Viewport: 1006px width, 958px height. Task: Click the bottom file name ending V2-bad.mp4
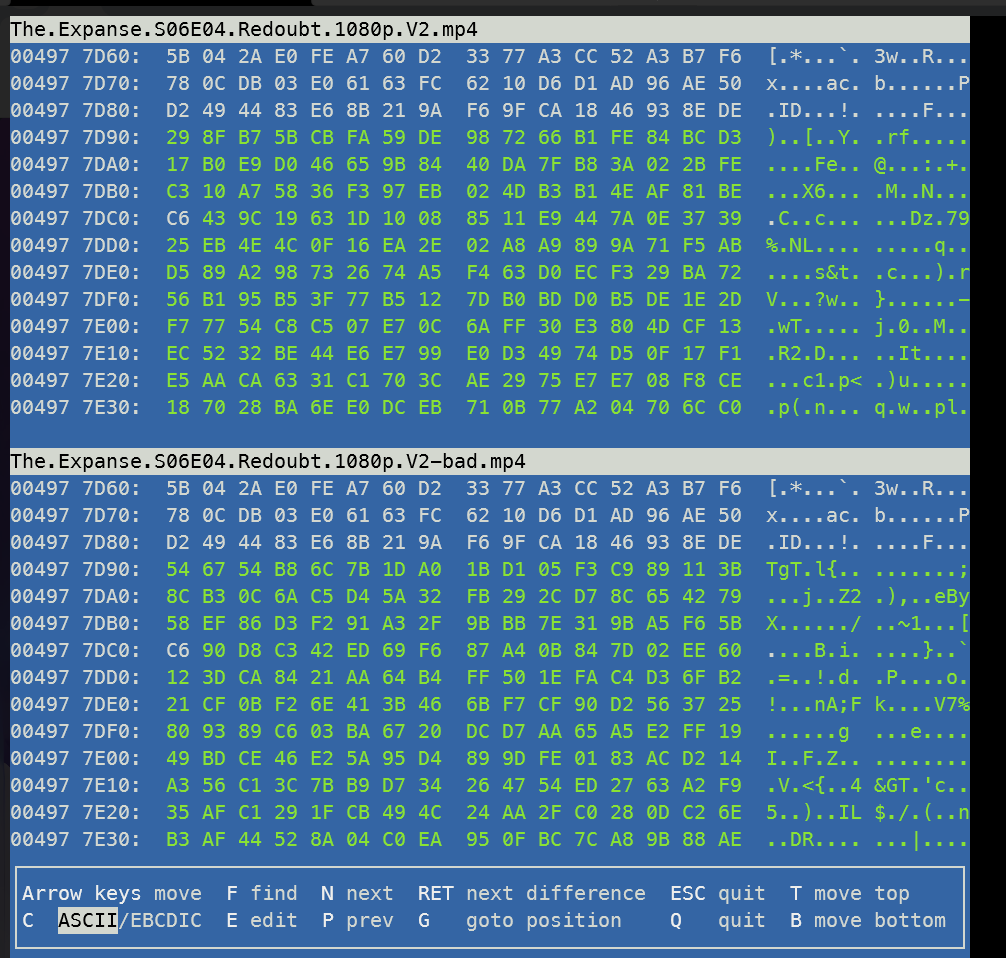pyautogui.click(x=268, y=461)
